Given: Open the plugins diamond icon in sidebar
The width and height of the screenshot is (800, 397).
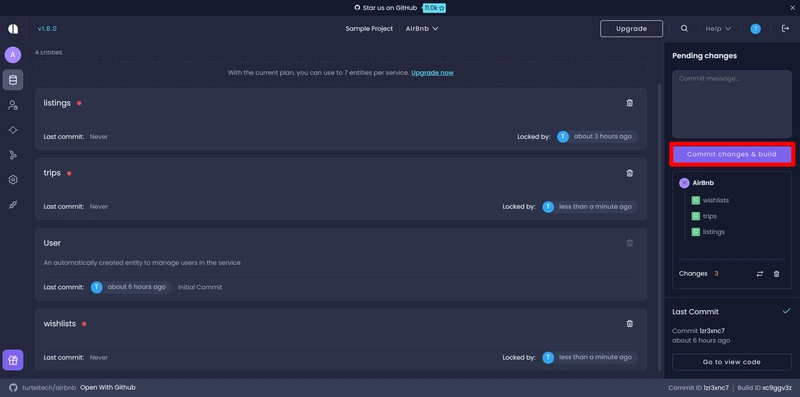Looking at the screenshot, I should pyautogui.click(x=13, y=130).
